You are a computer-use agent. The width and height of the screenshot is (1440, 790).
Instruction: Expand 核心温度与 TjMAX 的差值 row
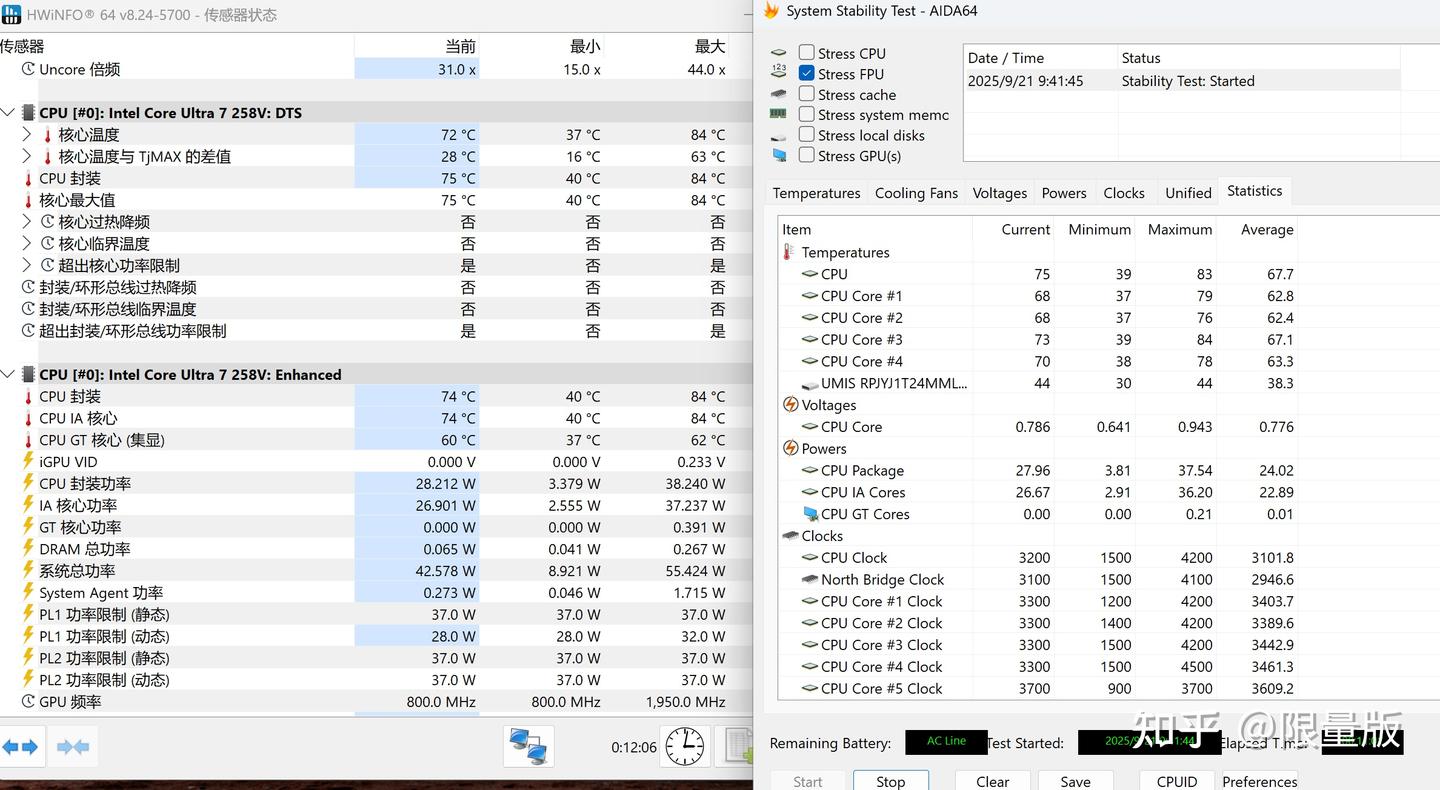(27, 156)
